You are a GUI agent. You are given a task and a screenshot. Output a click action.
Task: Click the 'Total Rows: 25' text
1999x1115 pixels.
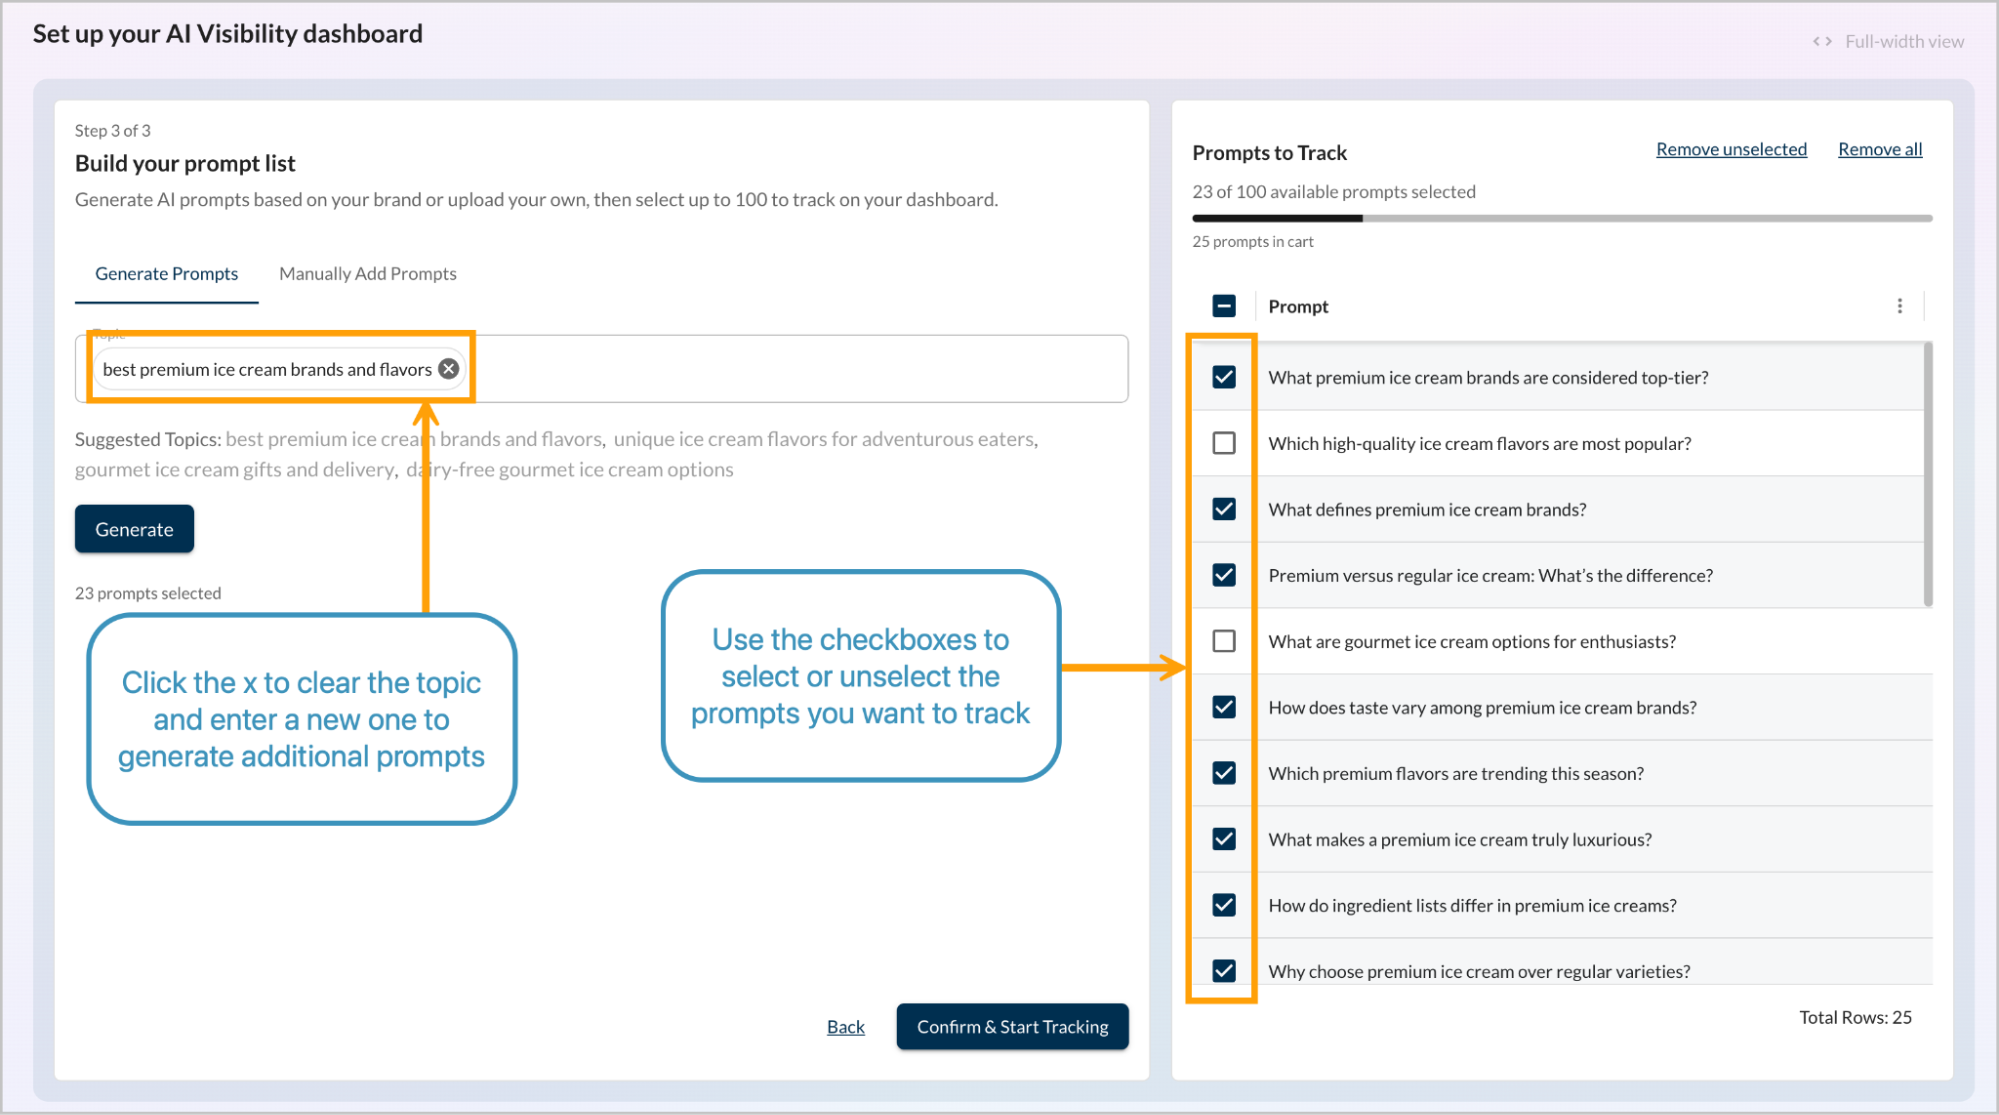coord(1855,1017)
